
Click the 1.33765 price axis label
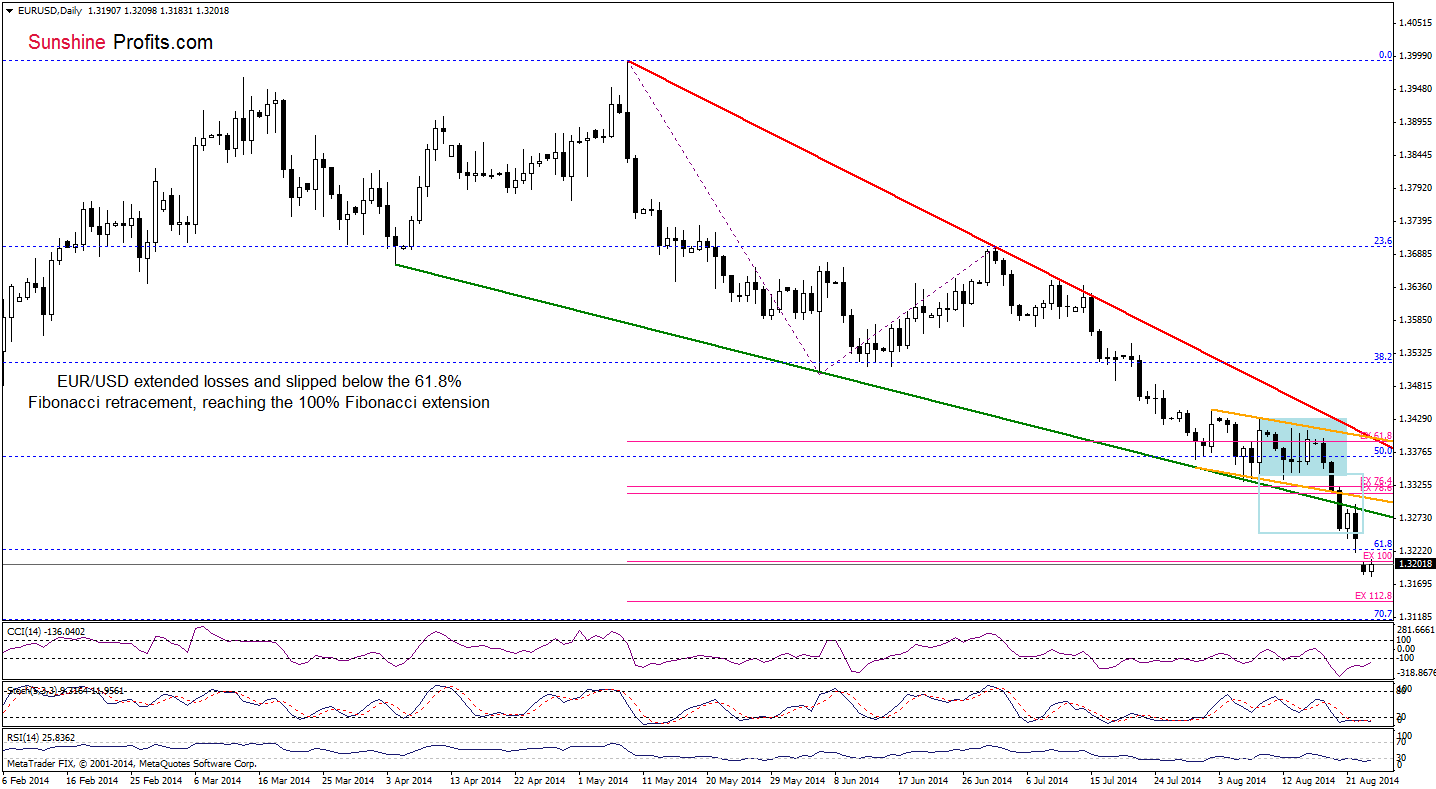[x=1415, y=452]
